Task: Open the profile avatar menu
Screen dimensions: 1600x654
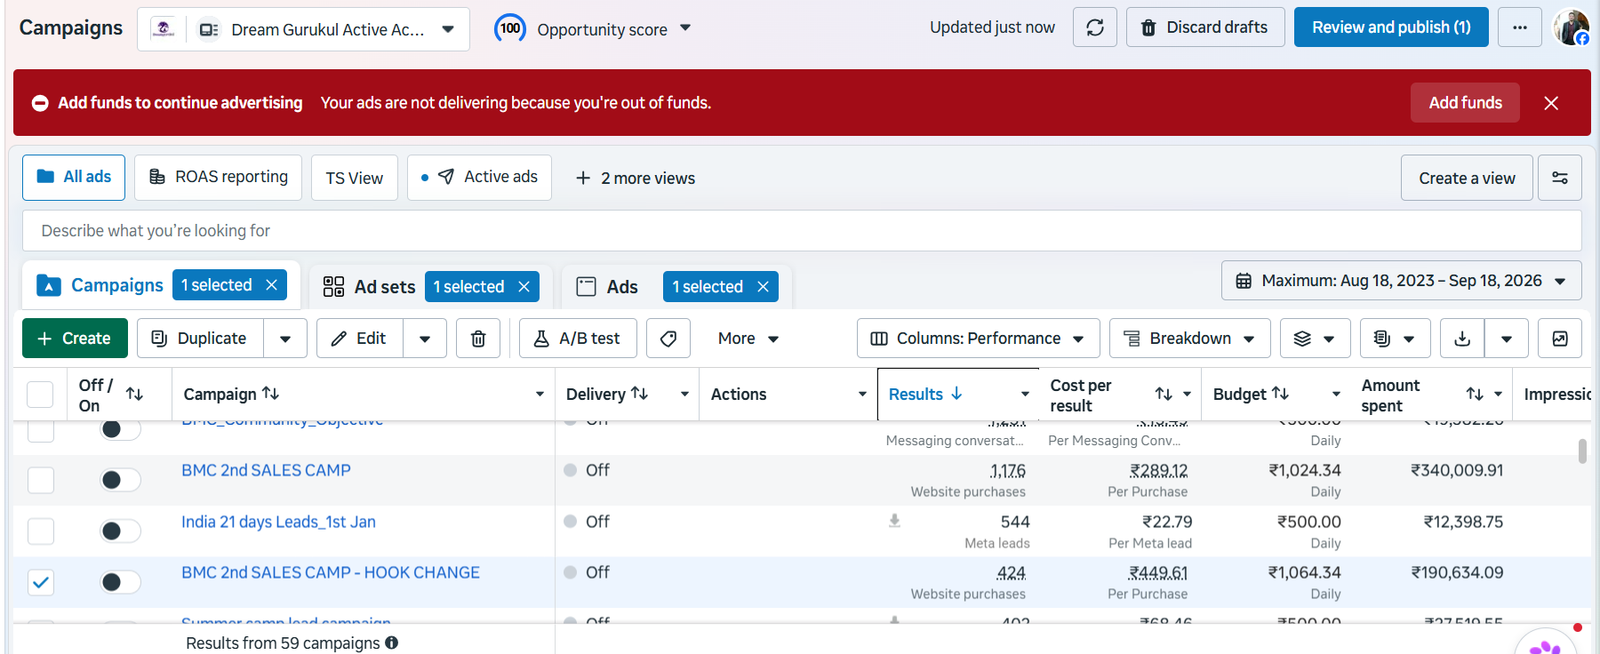Action: (1571, 27)
